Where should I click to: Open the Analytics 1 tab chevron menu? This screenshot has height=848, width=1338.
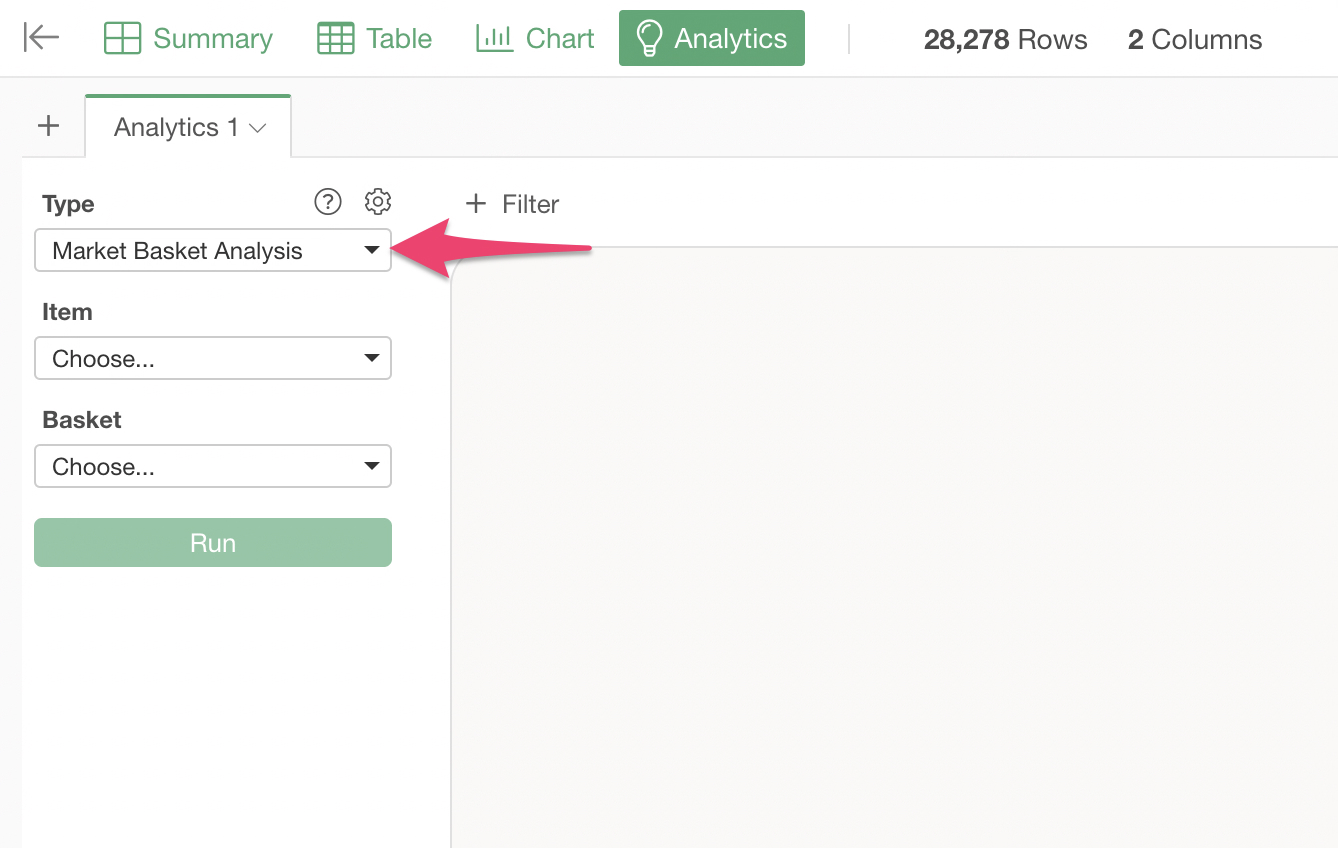[258, 128]
